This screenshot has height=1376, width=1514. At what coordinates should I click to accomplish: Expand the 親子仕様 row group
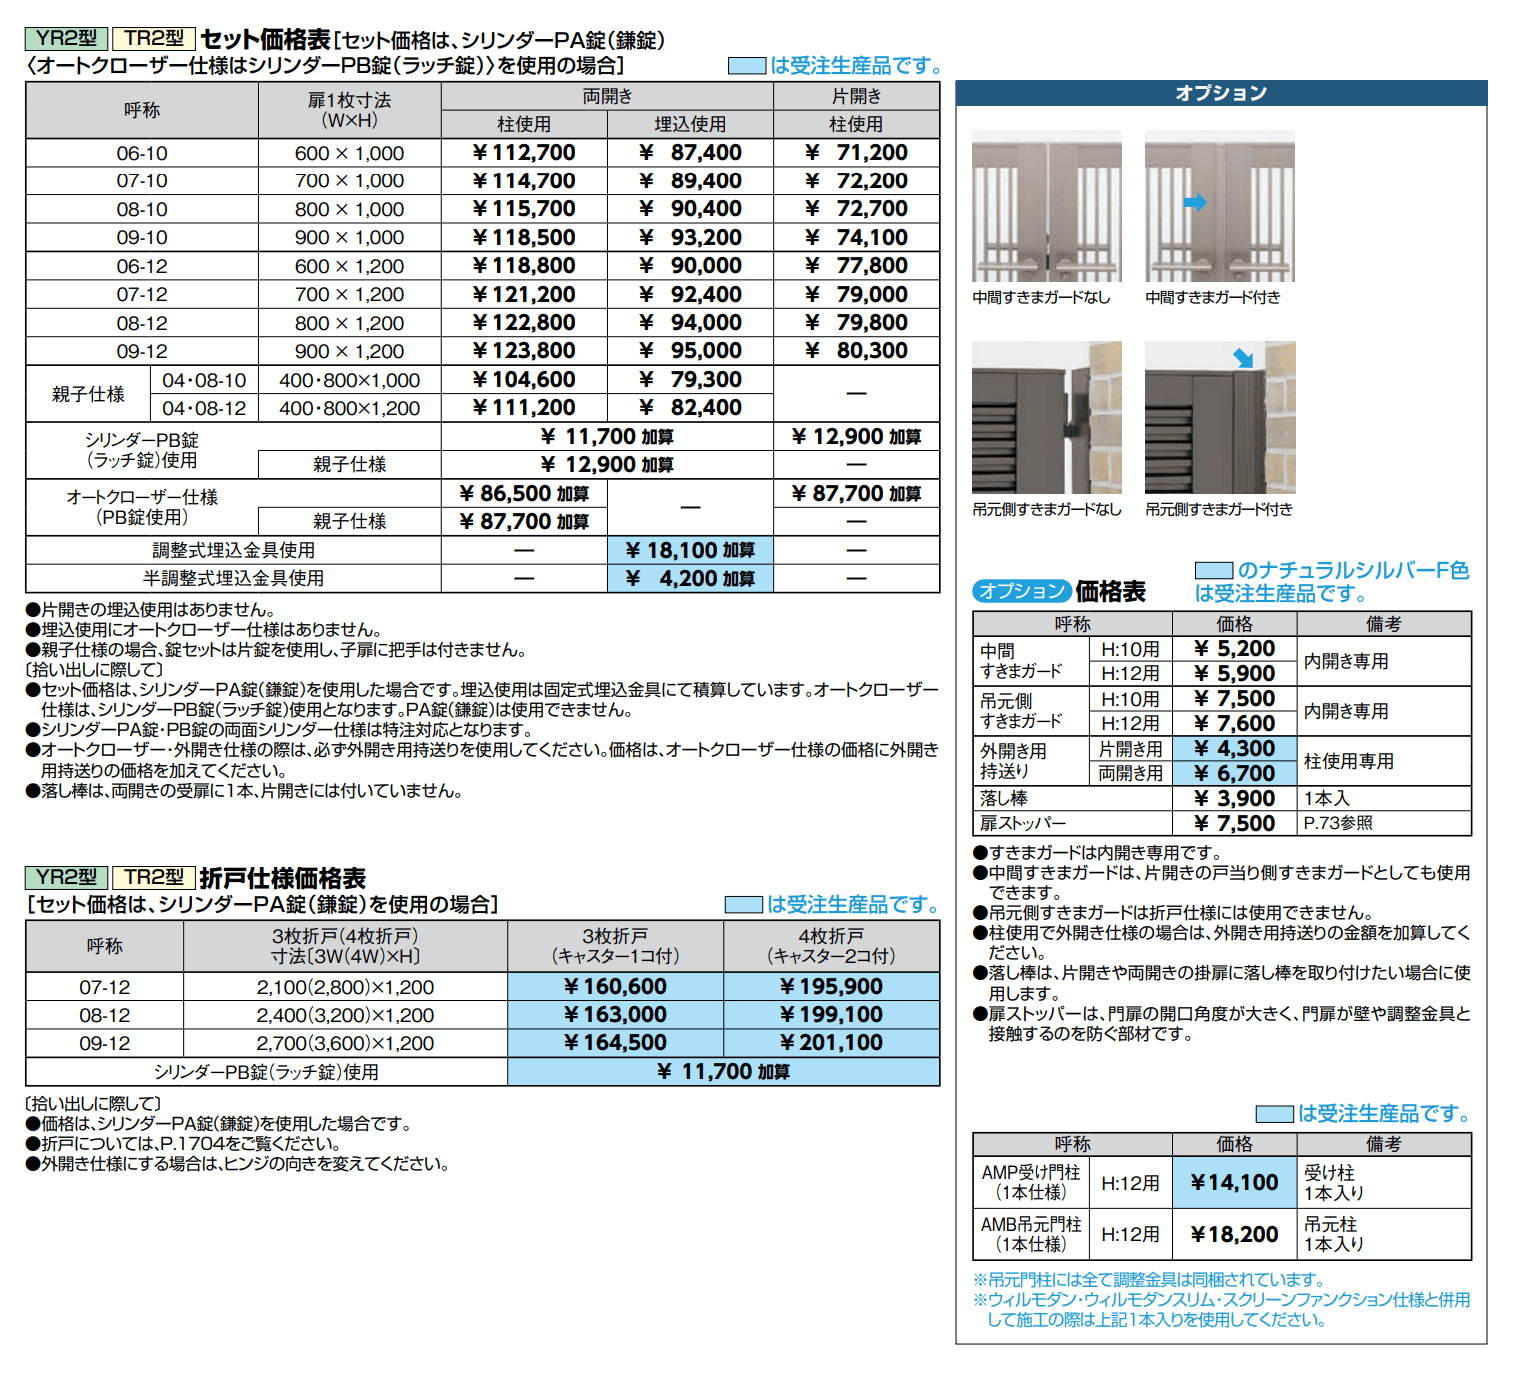[x=90, y=394]
